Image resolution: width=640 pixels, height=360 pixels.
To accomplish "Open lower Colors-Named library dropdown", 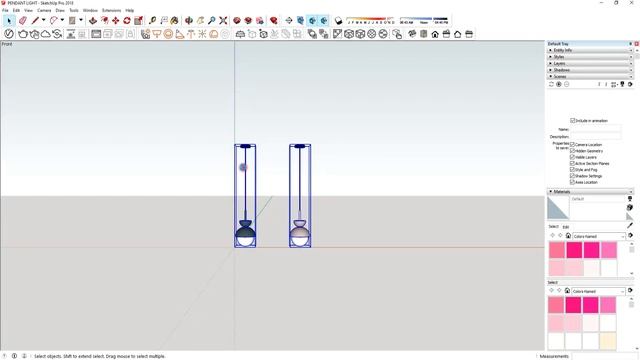I will point(598,291).
